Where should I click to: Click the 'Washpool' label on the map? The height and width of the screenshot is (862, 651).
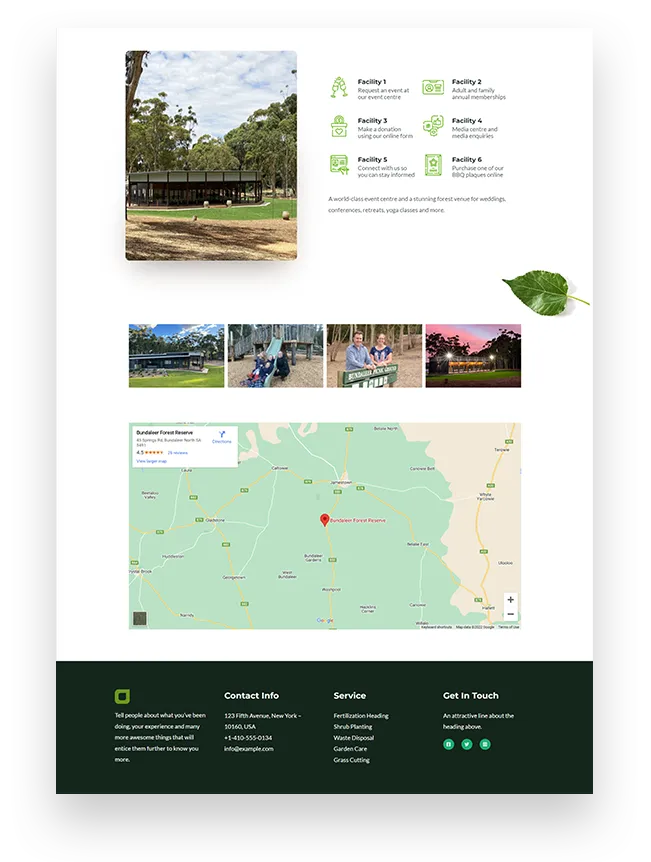tap(332, 589)
